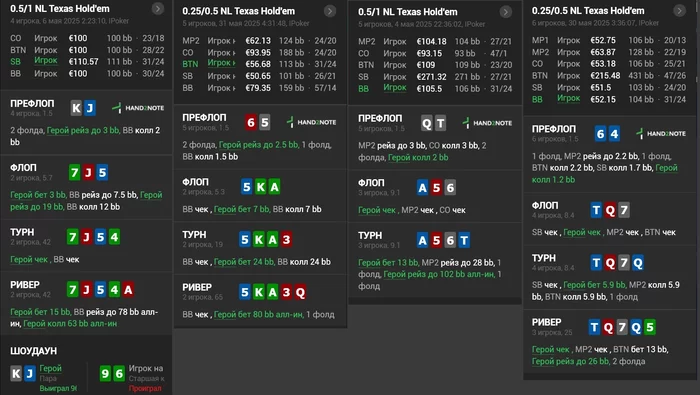Viewport: 700px width, 395px height.
Task: Click 'Герой бет 24 bb' turn action
Action: [244, 262]
